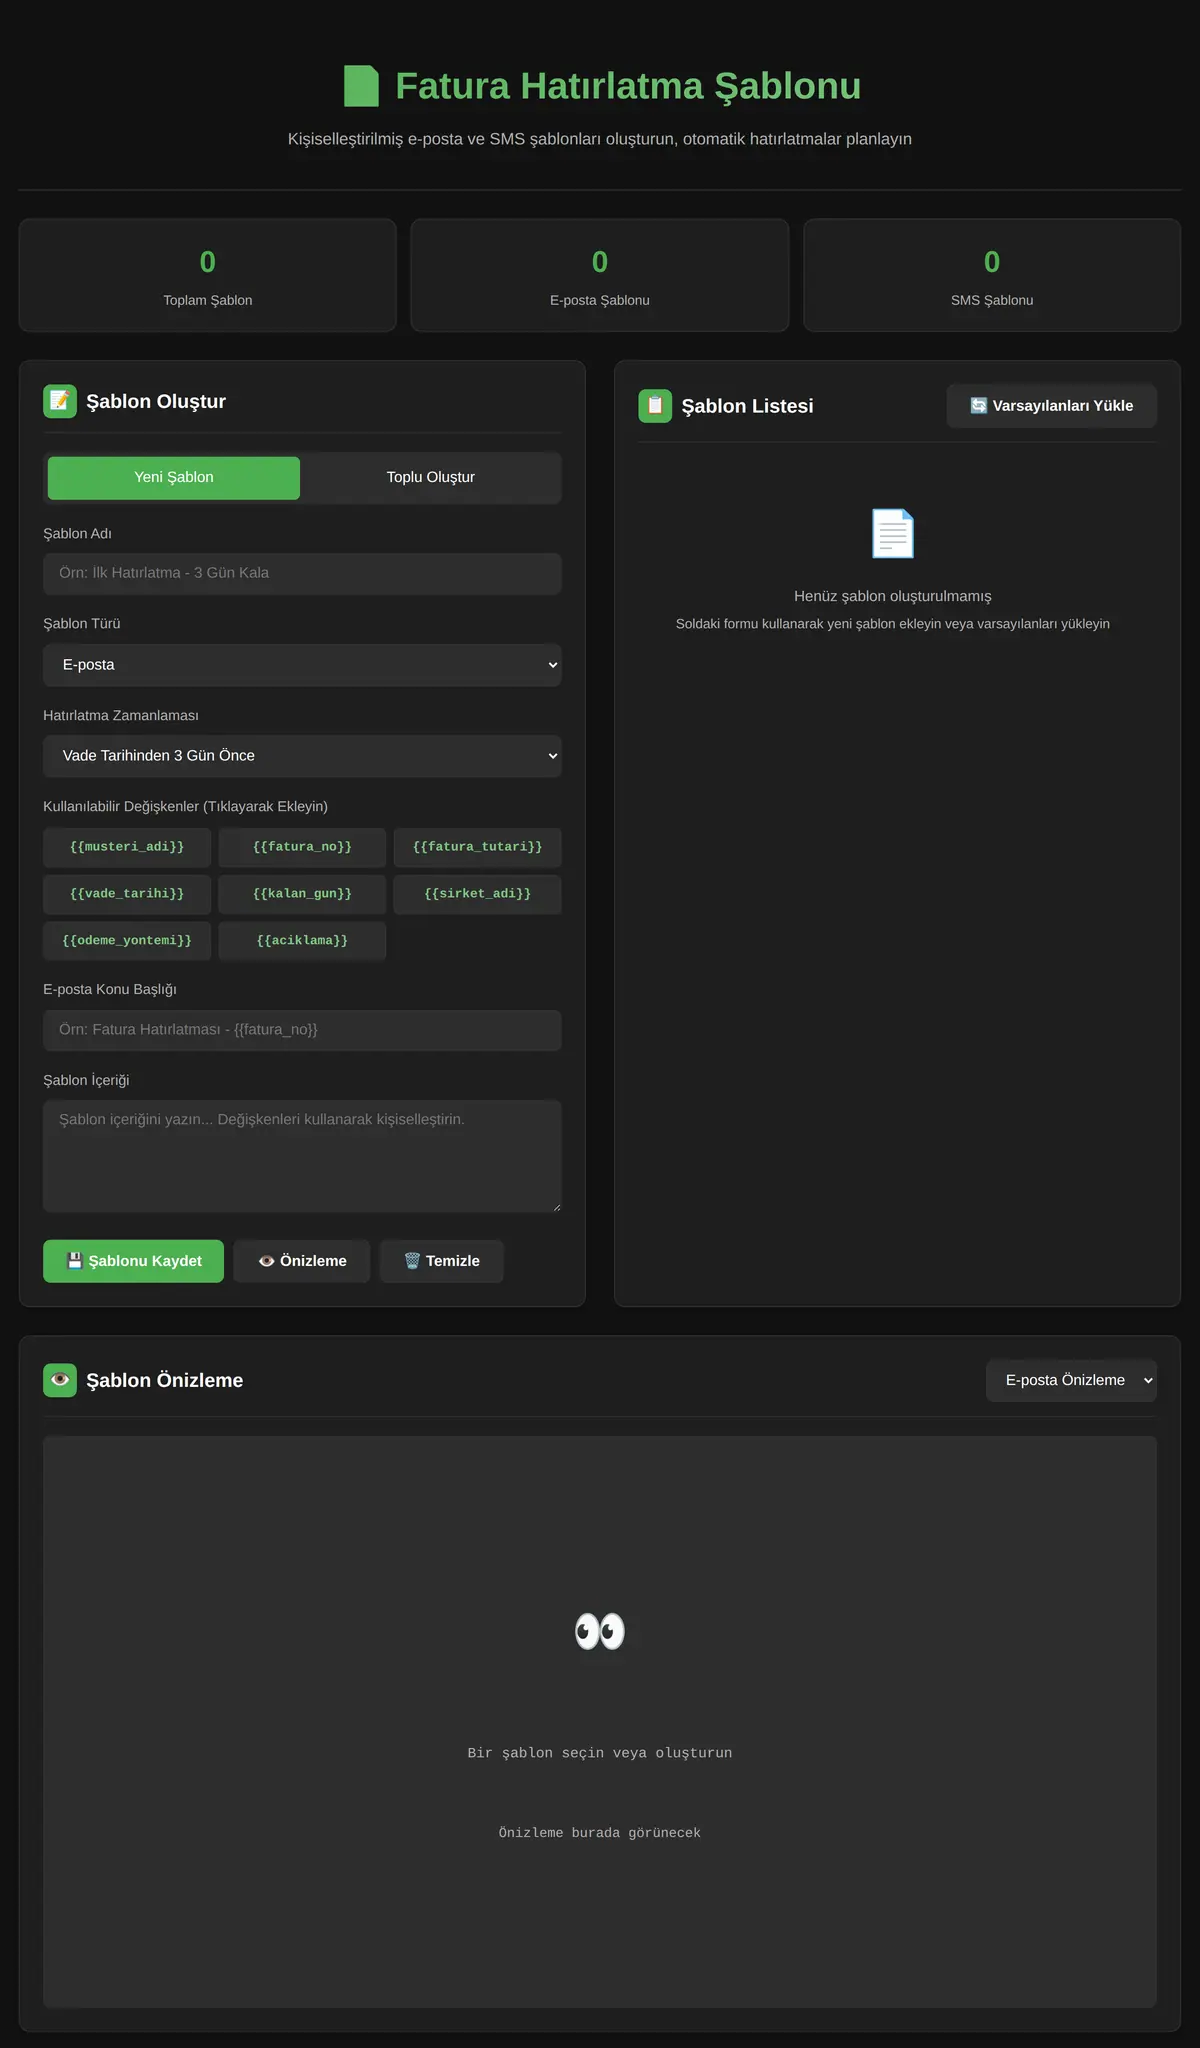Click Varsayılanları Yükle button
The height and width of the screenshot is (2048, 1200).
pos(1052,406)
